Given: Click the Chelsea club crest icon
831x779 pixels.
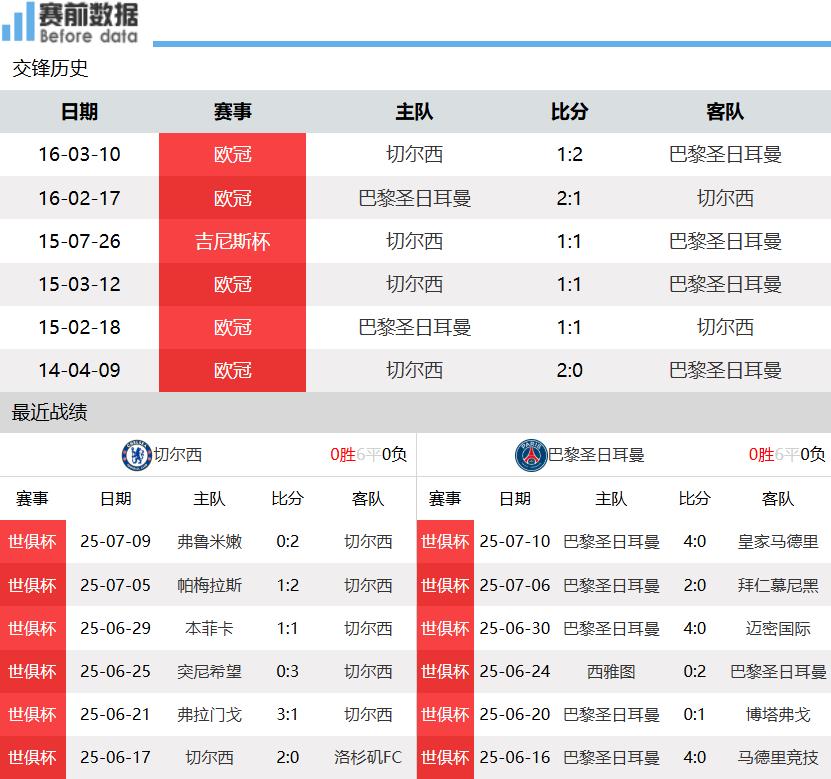Looking at the screenshot, I should tap(137, 455).
